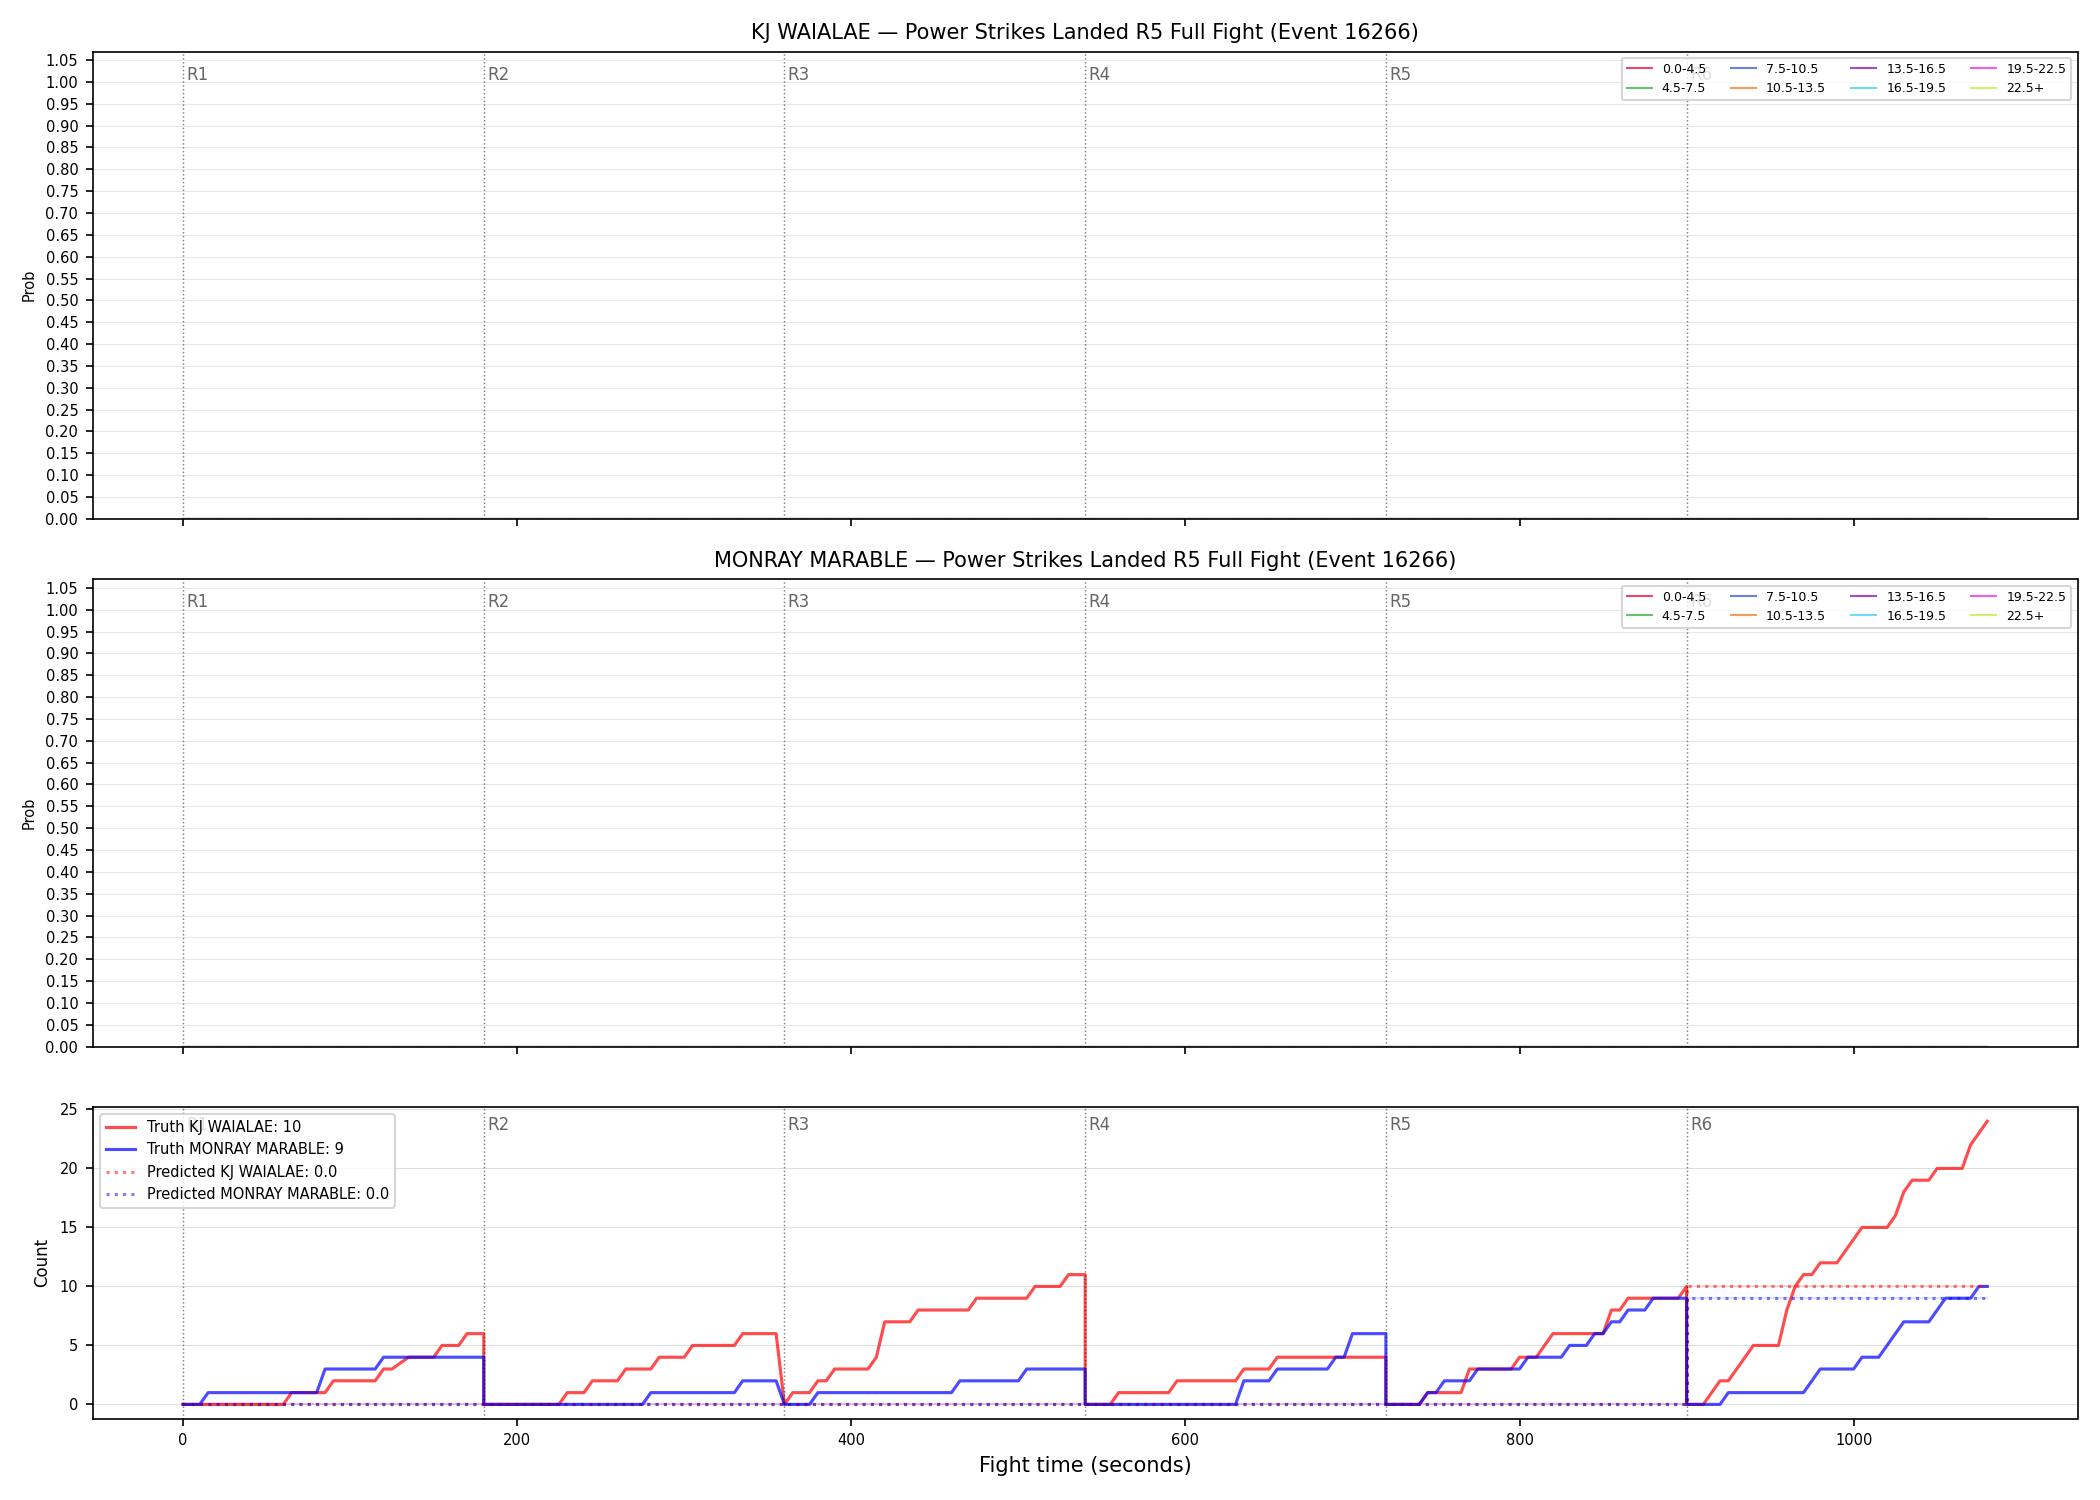Select the Truth KJ WAIALAE: 10 legend entry
Image resolution: width=2100 pixels, height=1500 pixels.
(223, 1127)
